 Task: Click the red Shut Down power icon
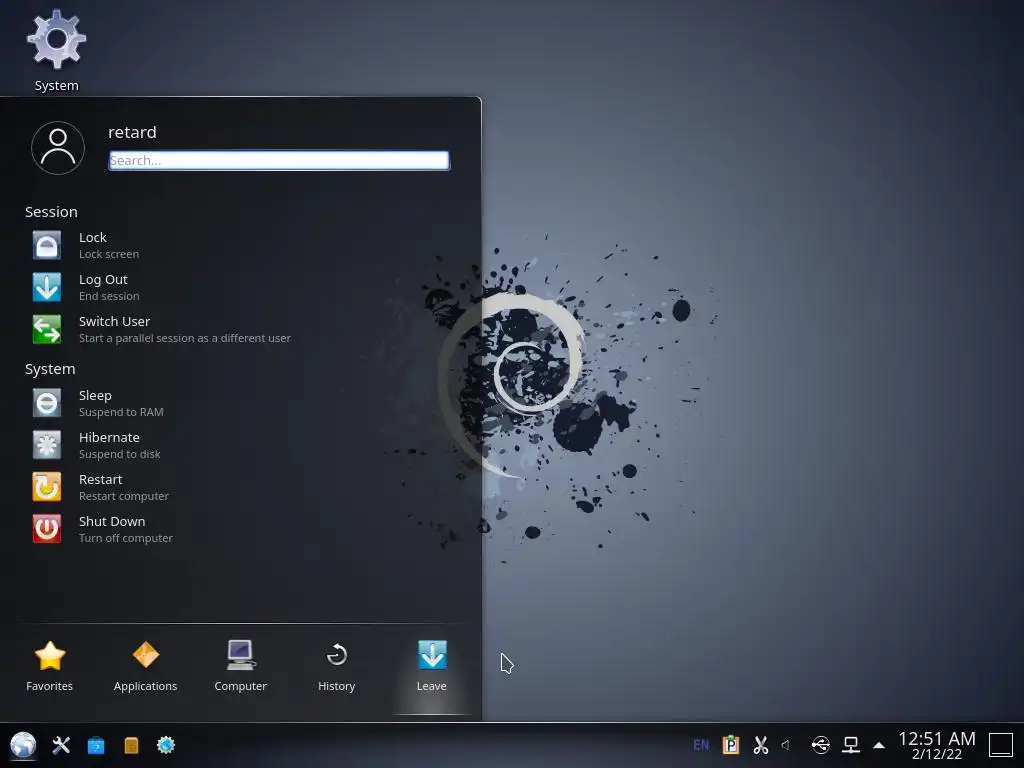46,529
